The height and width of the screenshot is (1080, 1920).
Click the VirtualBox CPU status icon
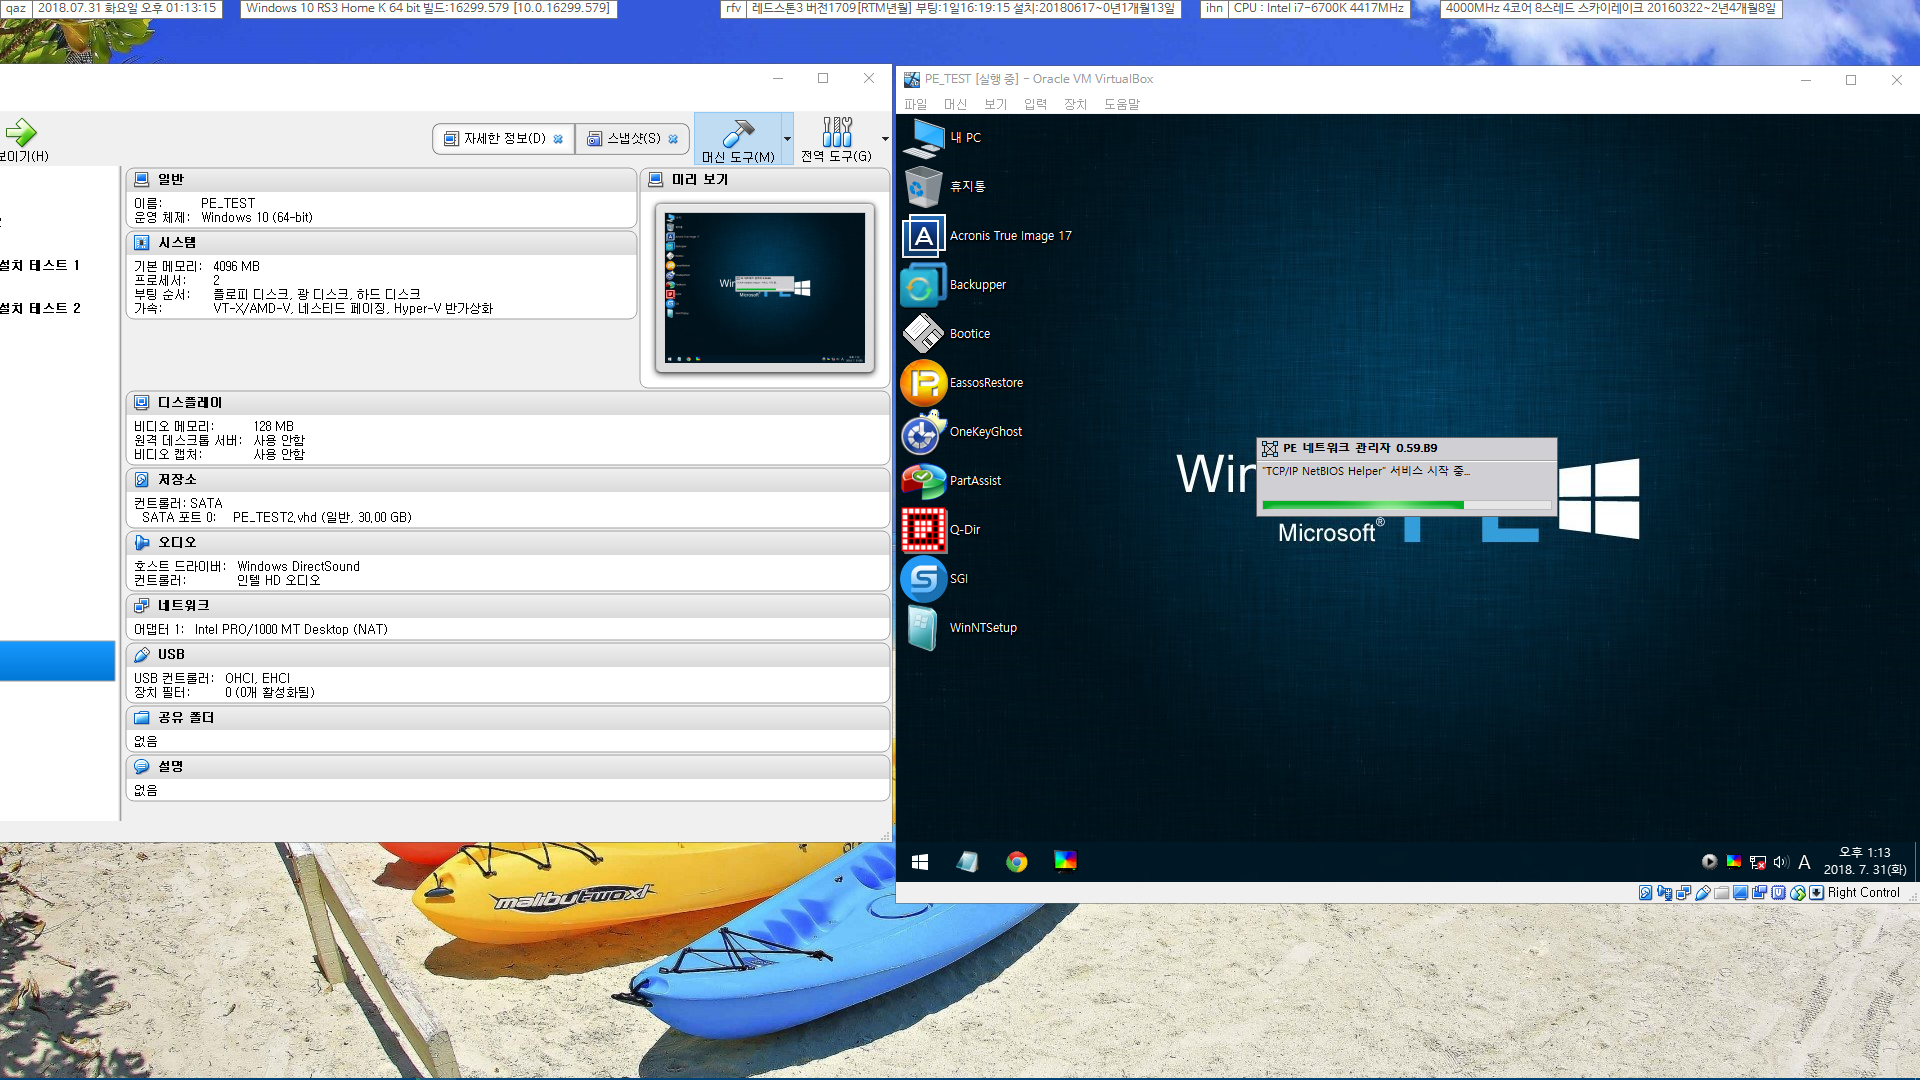pyautogui.click(x=1778, y=893)
